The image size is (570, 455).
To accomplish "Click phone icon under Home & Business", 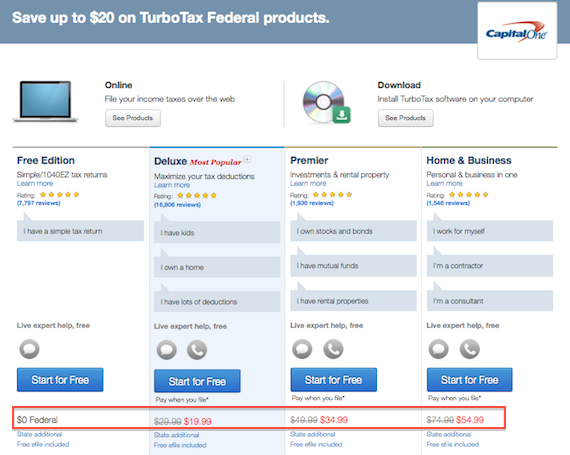I will [470, 349].
